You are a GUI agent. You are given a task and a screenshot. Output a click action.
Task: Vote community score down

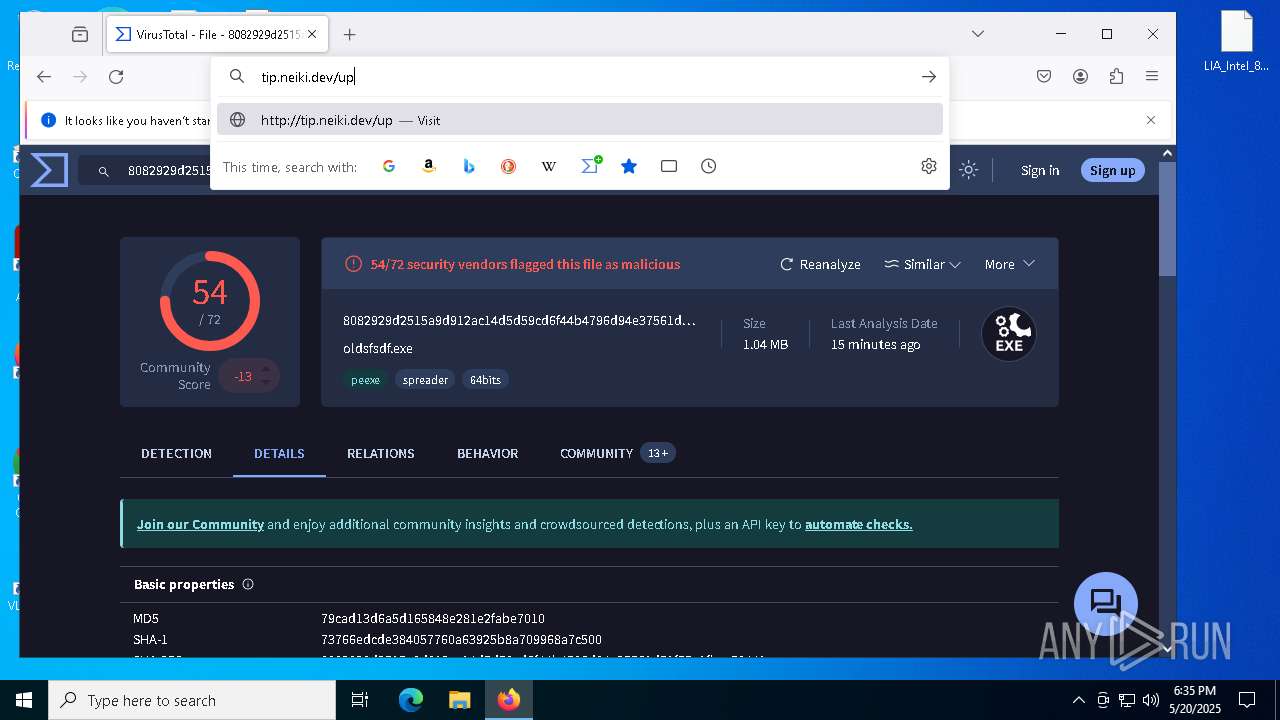pos(266,383)
